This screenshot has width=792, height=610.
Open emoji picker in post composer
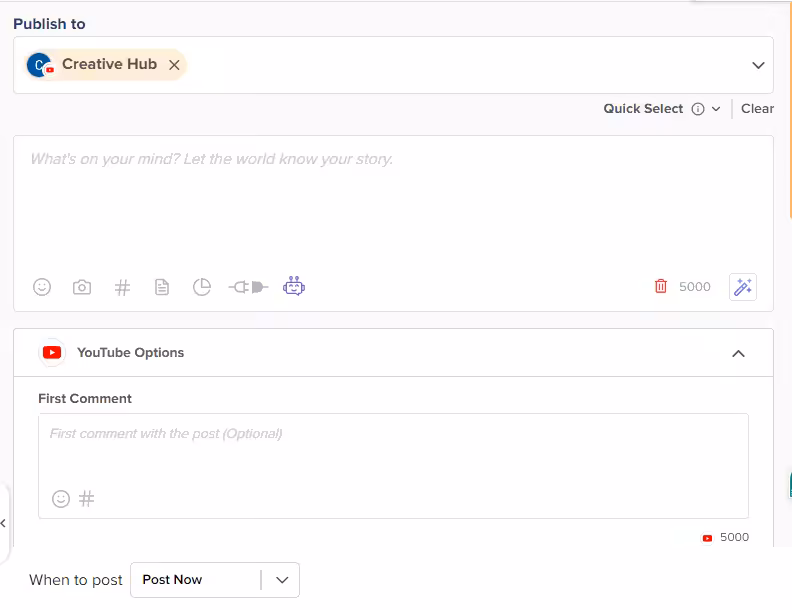point(42,287)
